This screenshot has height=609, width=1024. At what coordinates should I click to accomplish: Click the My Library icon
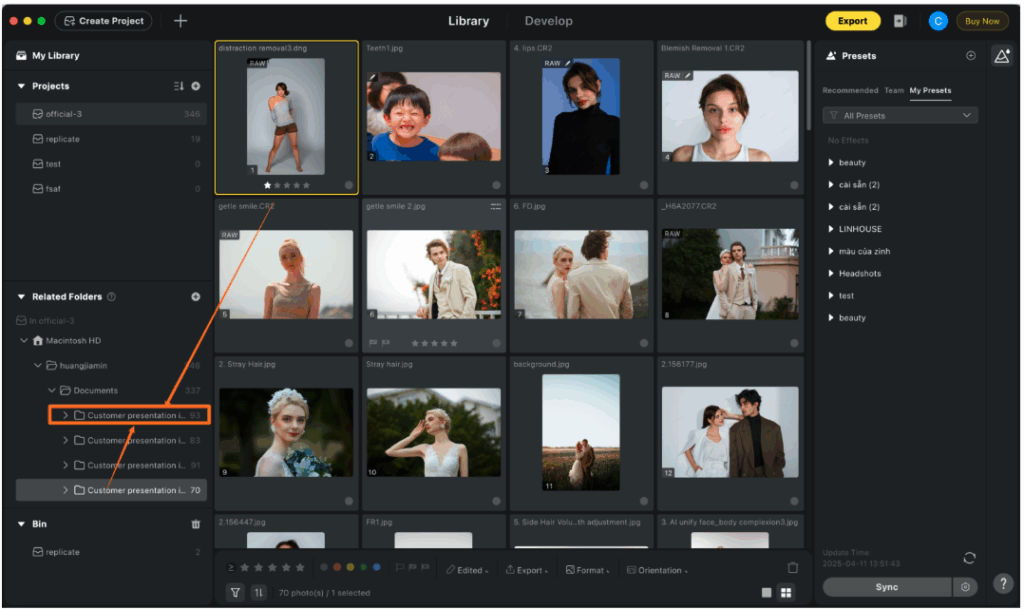click(x=22, y=55)
